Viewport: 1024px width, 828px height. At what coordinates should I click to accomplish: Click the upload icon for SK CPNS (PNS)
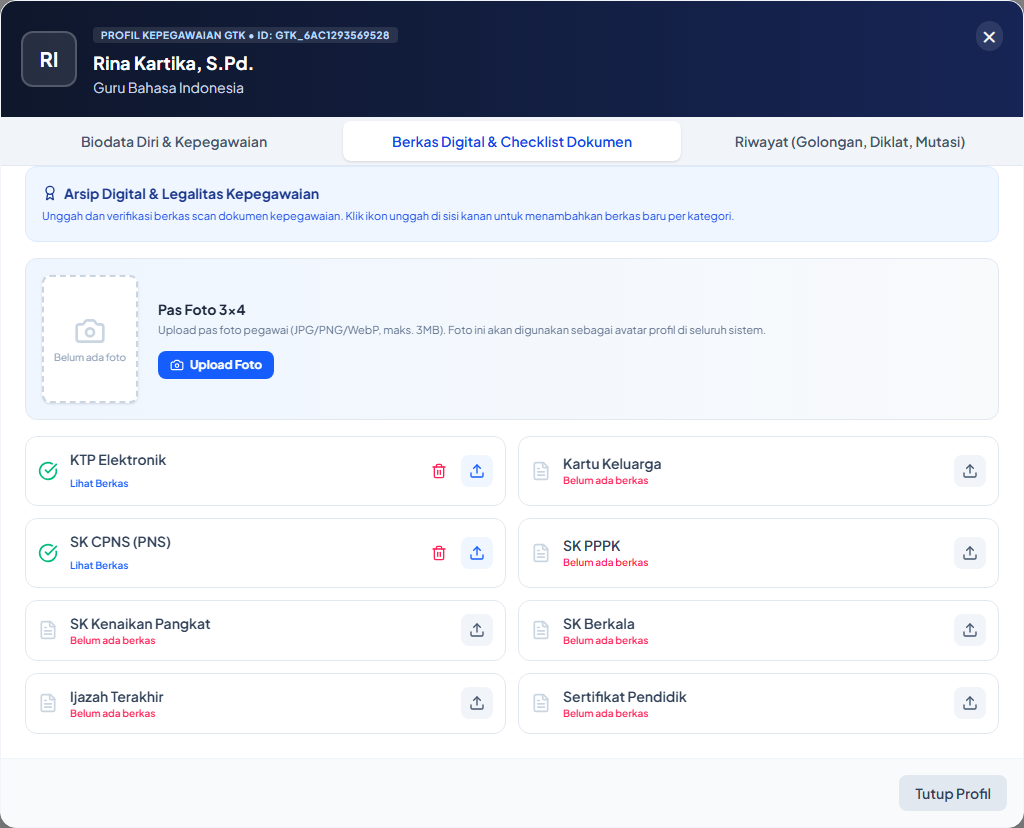pyautogui.click(x=477, y=553)
